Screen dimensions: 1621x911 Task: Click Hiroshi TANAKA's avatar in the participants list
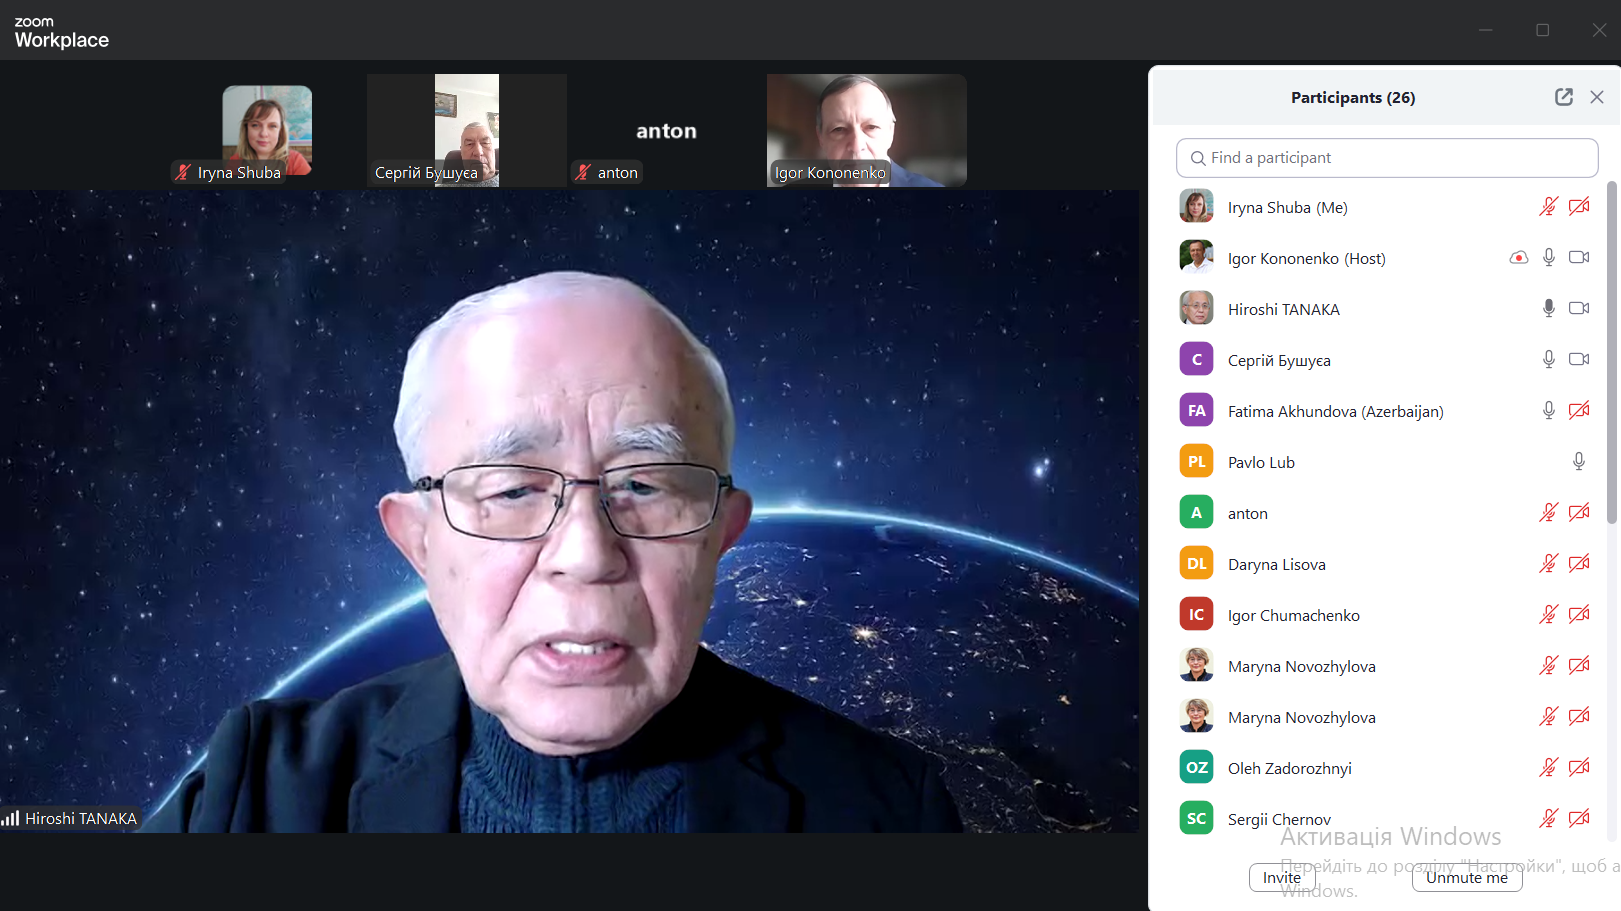click(x=1196, y=308)
